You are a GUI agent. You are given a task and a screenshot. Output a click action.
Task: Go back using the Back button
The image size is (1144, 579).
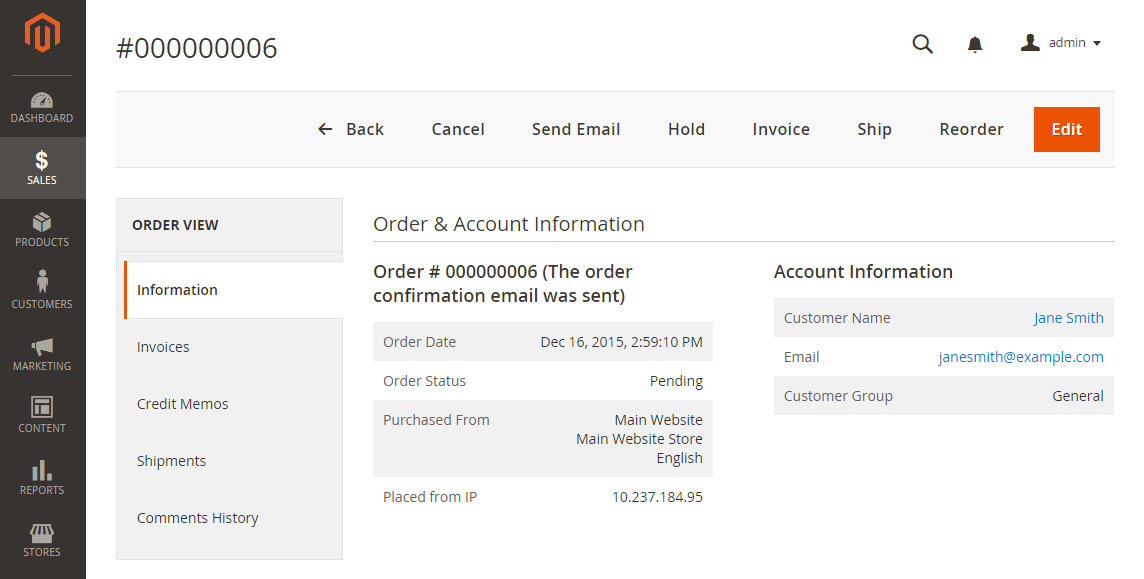[x=351, y=129]
